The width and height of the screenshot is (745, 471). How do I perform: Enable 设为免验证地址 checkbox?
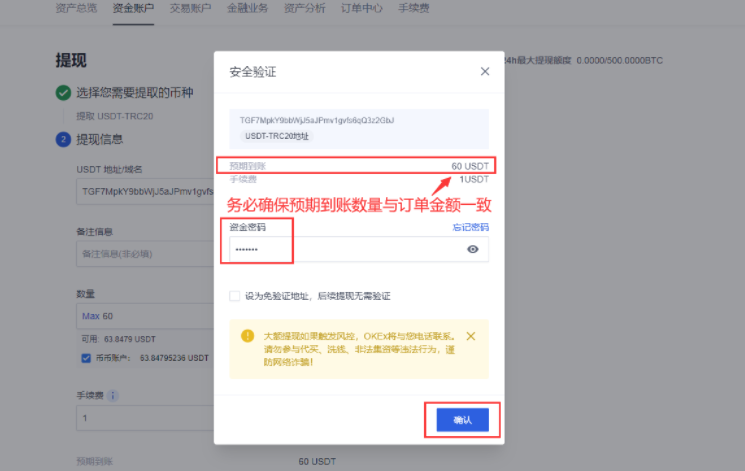pos(234,296)
